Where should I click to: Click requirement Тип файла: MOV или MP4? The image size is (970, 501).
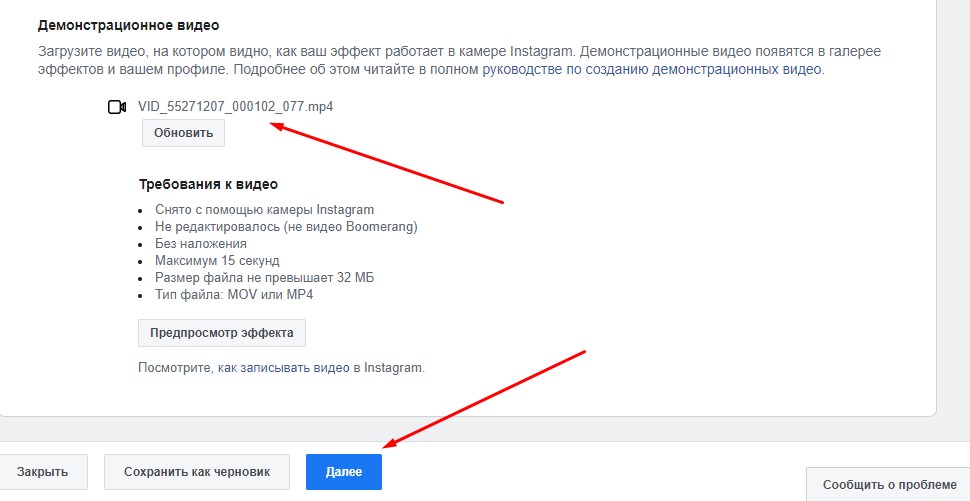pyautogui.click(x=240, y=294)
